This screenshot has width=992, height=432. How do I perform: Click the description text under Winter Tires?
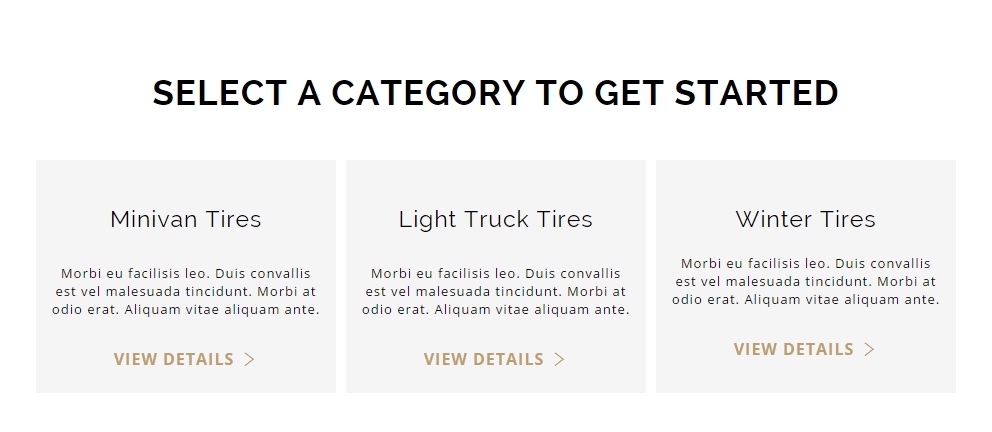pos(806,281)
